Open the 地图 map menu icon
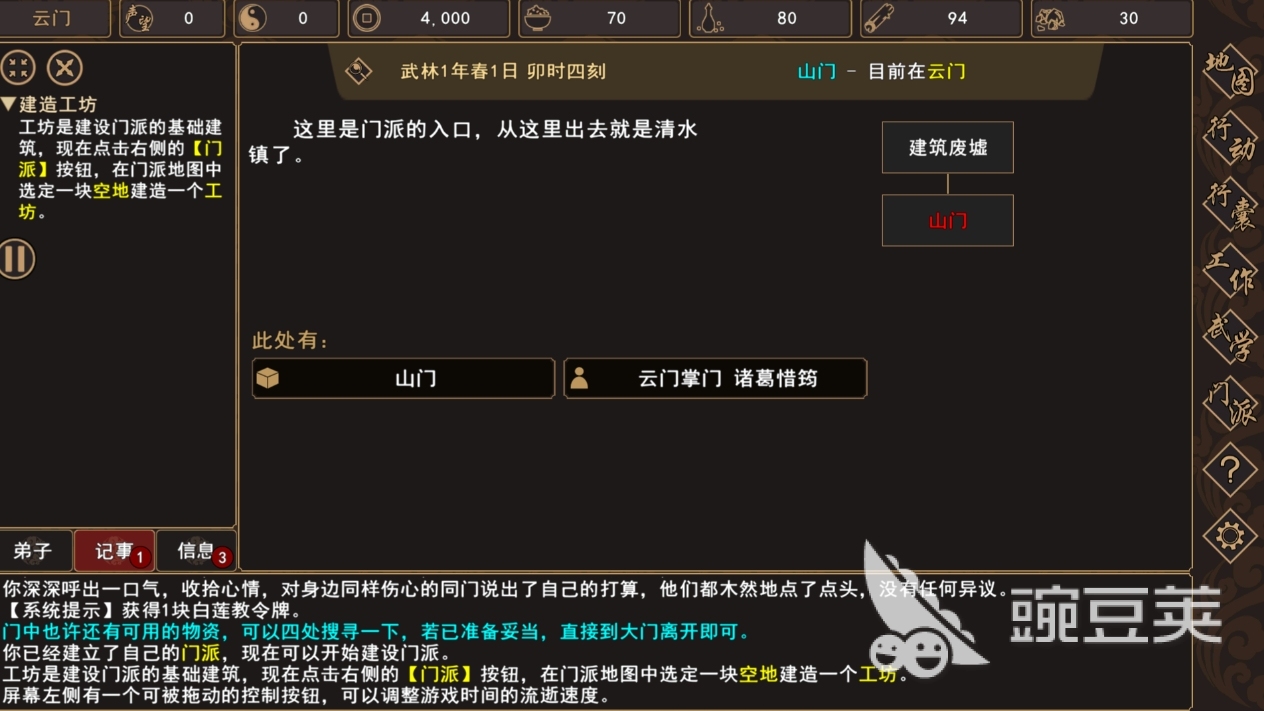Screen dimensions: 1264x711 click(1229, 73)
